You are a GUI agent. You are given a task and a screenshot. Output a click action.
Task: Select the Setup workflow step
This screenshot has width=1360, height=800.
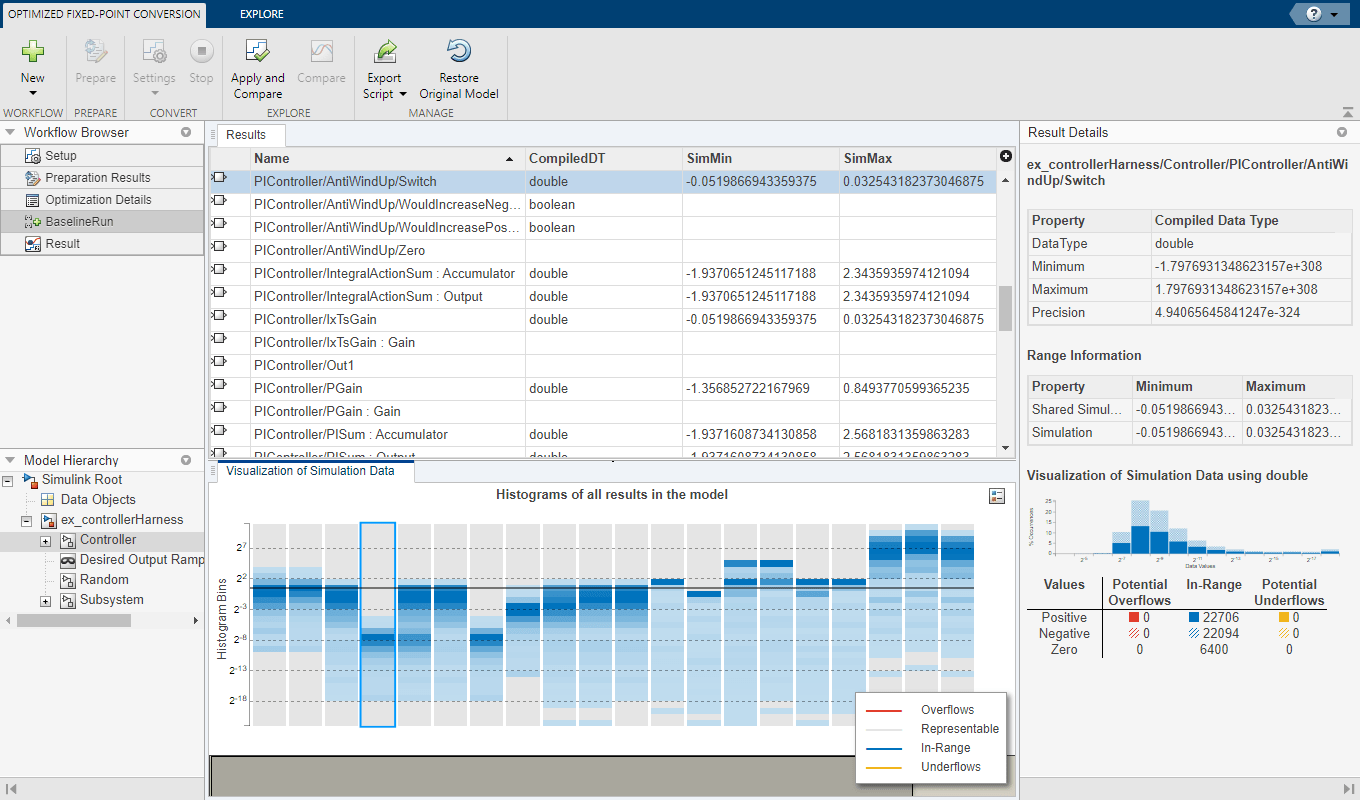click(x=60, y=156)
